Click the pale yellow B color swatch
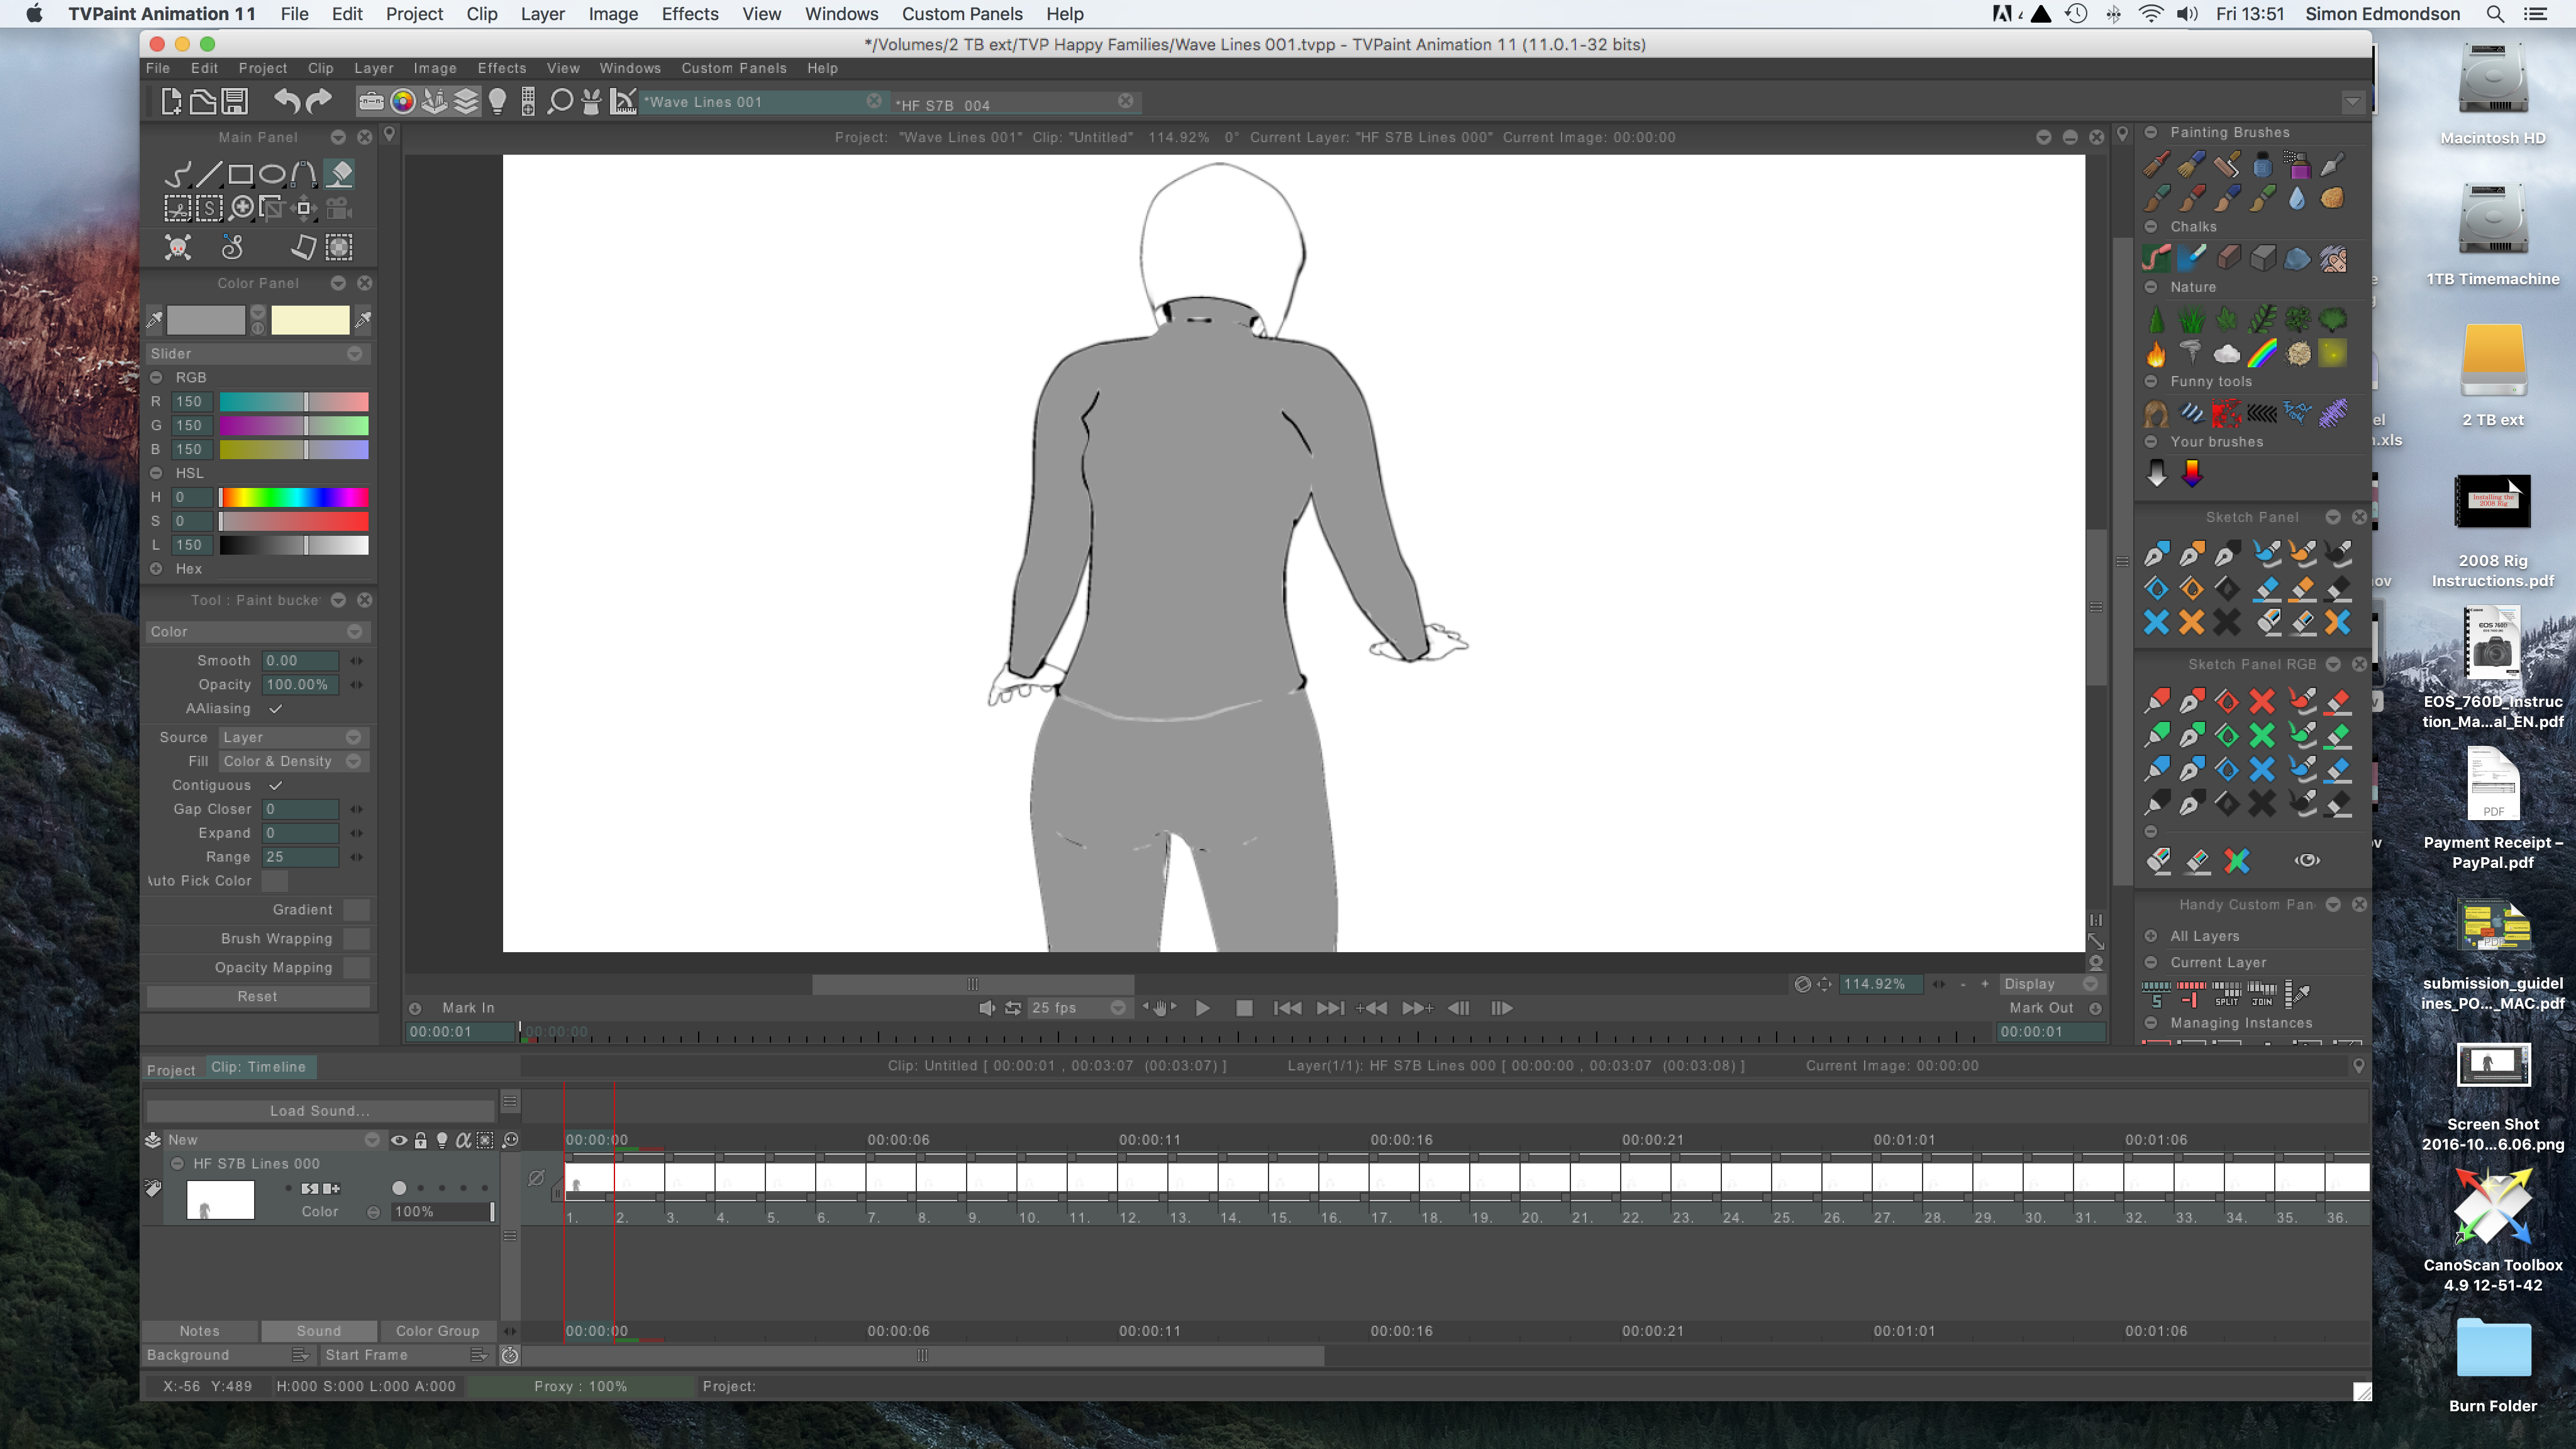The height and width of the screenshot is (1449, 2576). click(x=310, y=320)
